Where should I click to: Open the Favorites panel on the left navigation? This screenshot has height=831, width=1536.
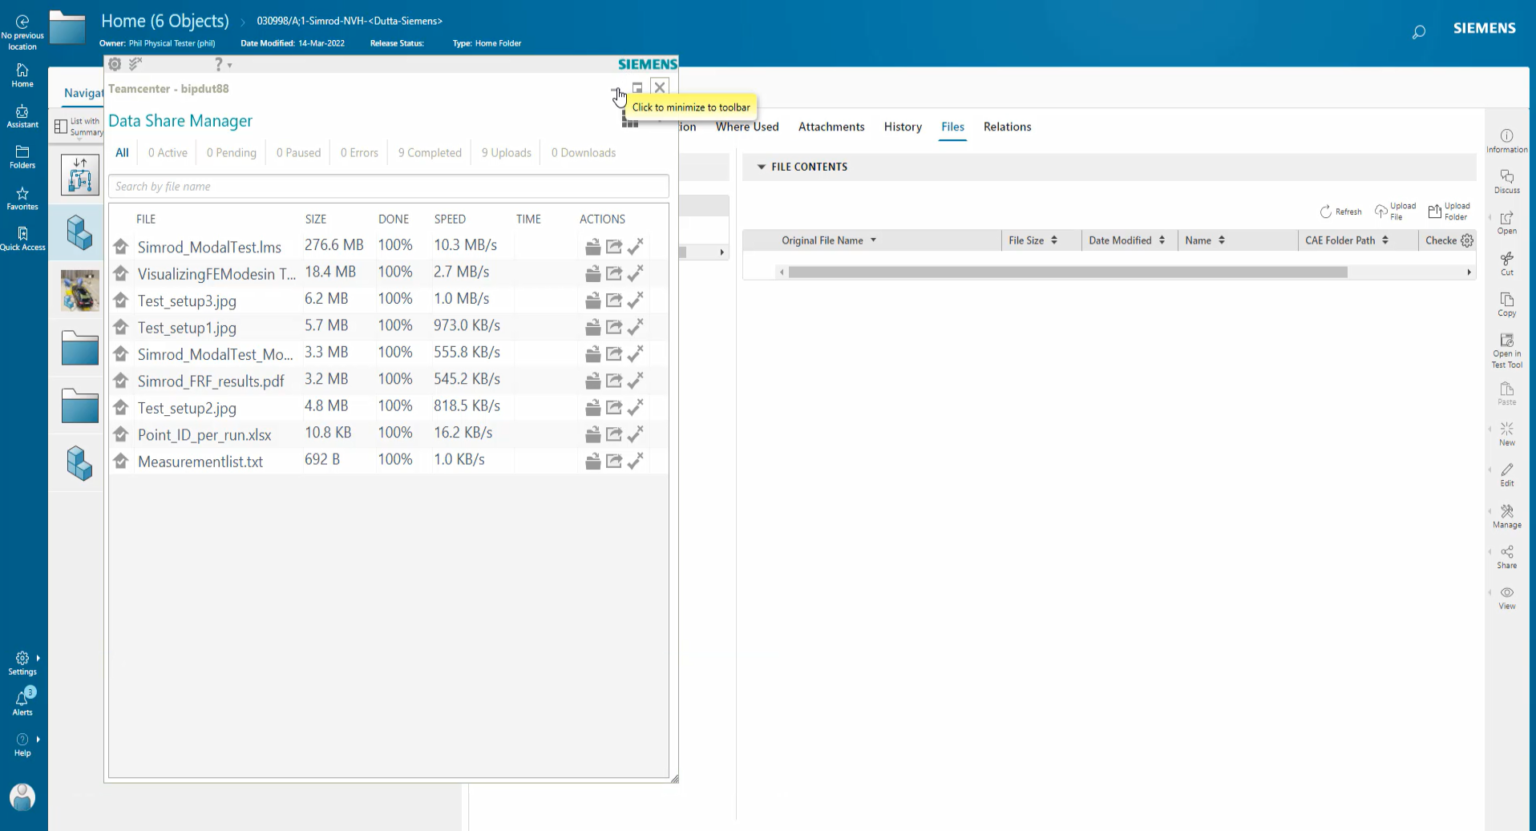pos(22,197)
